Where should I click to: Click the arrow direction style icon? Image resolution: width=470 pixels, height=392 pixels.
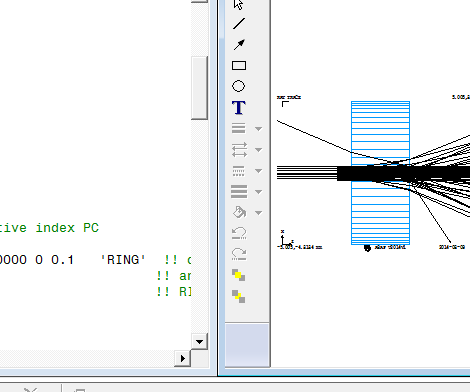239,150
